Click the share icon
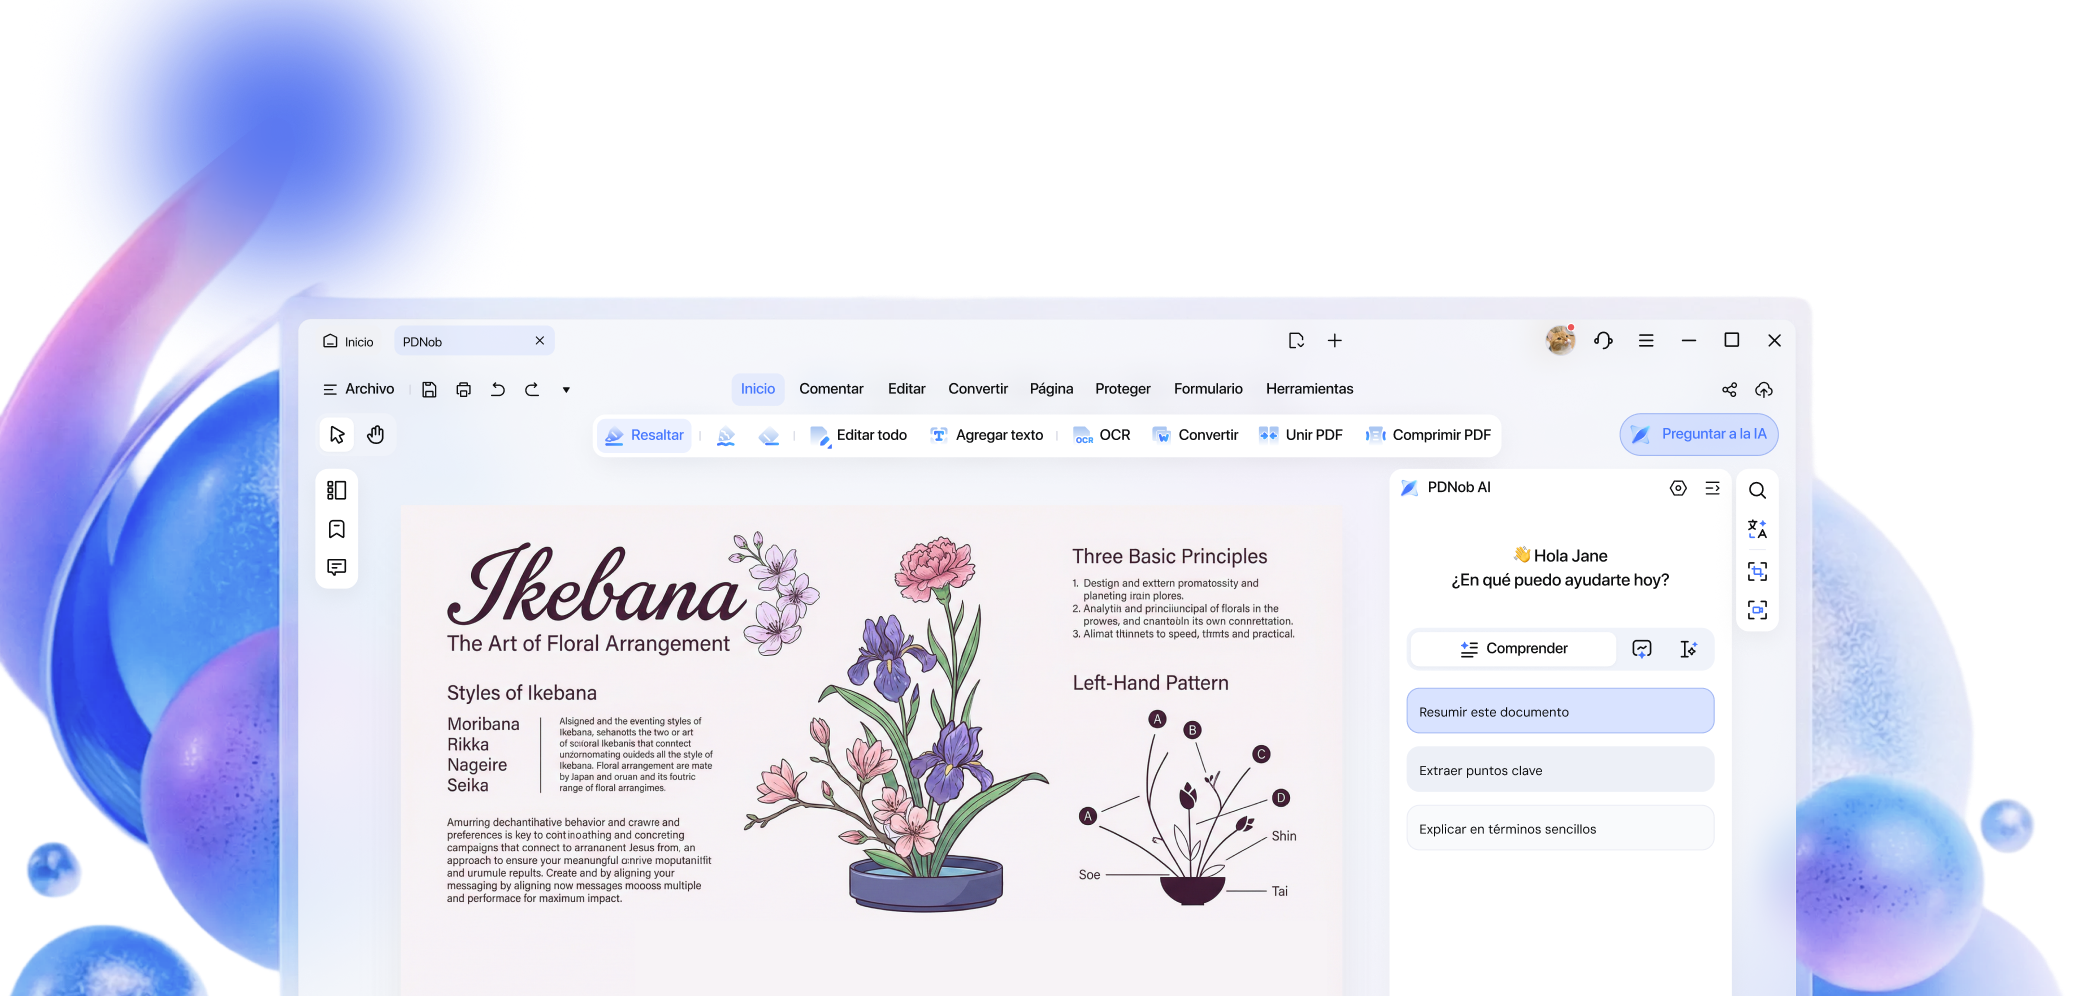2092x996 pixels. tap(1729, 390)
